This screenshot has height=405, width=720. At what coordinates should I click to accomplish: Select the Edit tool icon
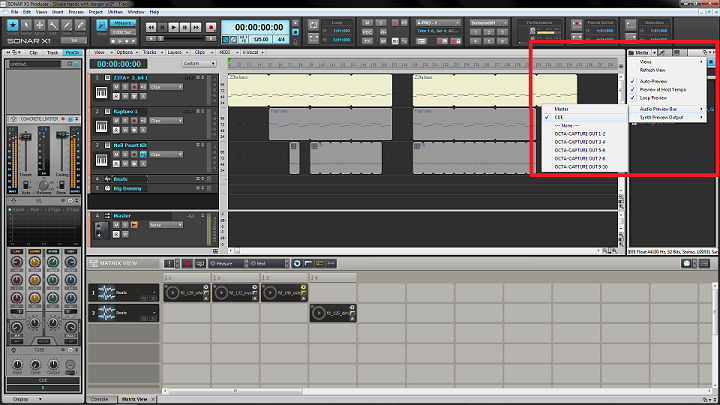point(53,26)
